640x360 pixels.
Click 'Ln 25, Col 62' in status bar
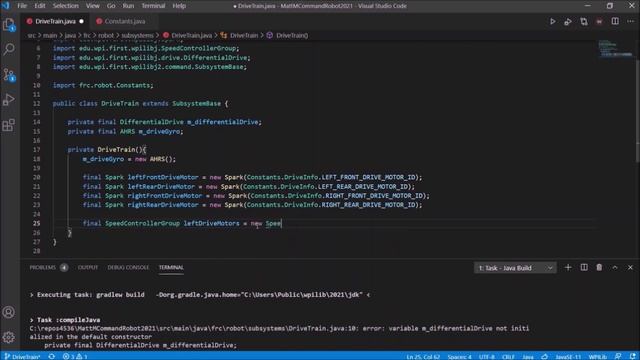click(423, 356)
